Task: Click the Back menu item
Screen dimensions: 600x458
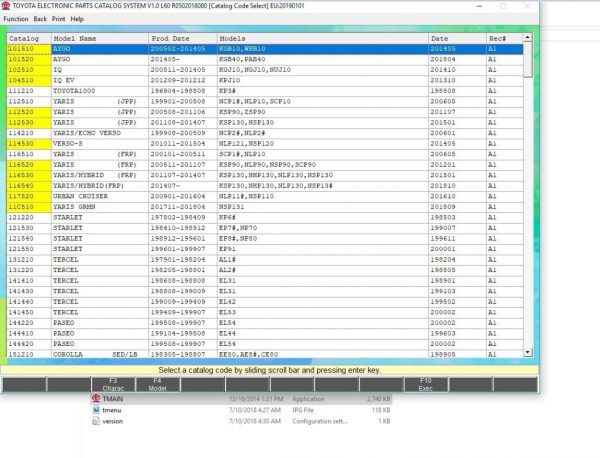Action: [40, 19]
